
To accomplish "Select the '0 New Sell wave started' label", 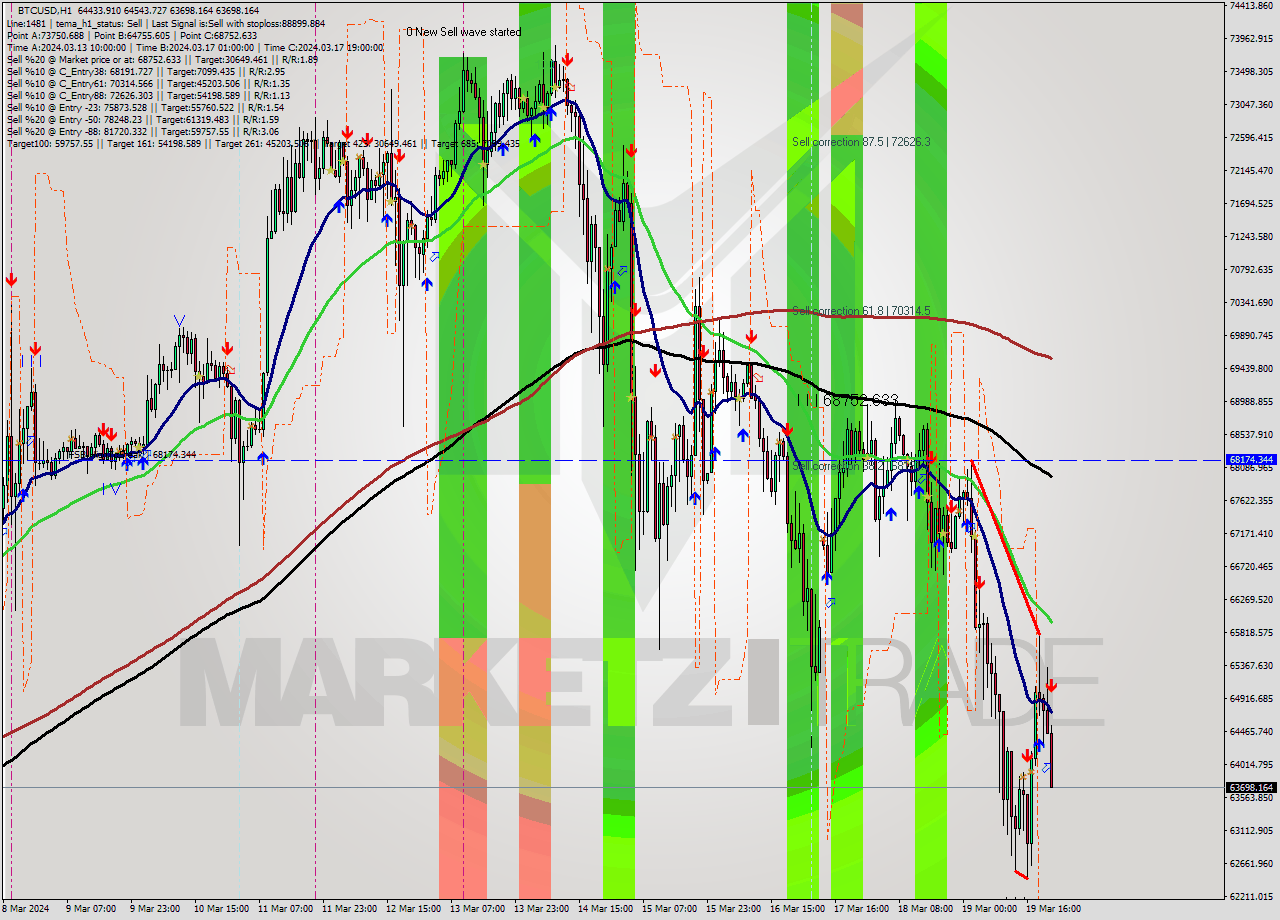I will (463, 32).
